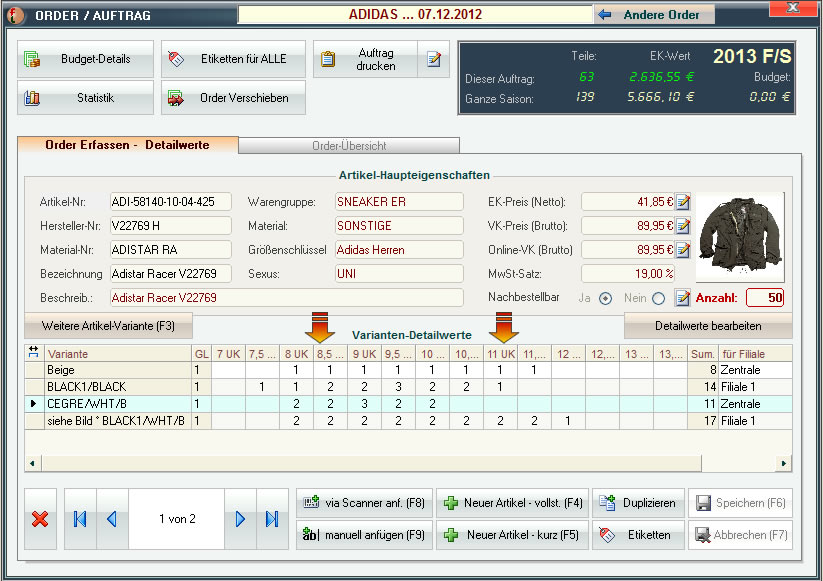The image size is (823, 581).
Task: Close the Order / Auftrag window
Action: tap(793, 8)
